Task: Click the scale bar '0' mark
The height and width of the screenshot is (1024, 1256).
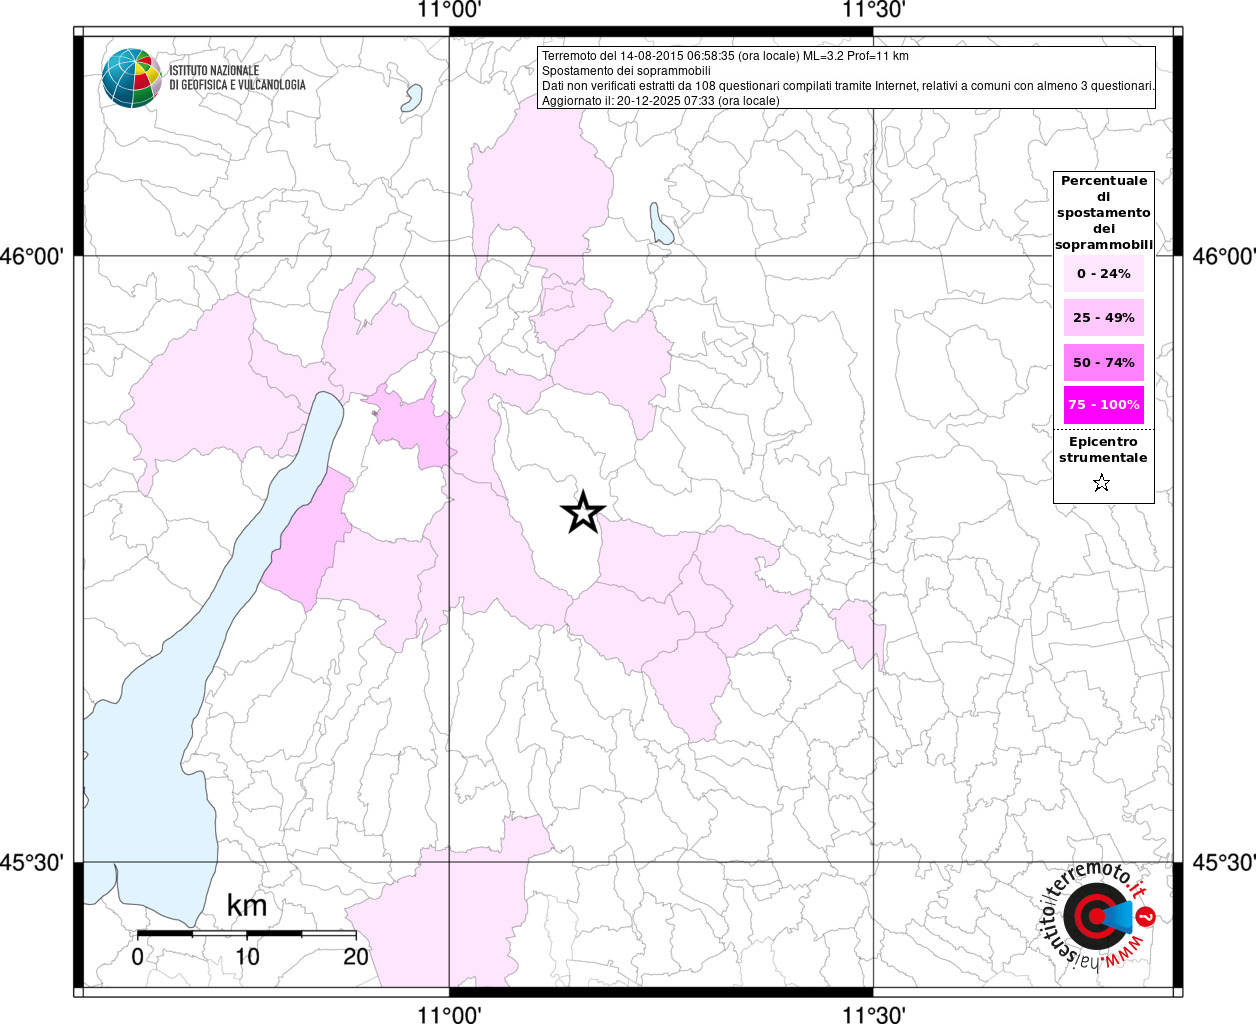Action: pos(138,956)
